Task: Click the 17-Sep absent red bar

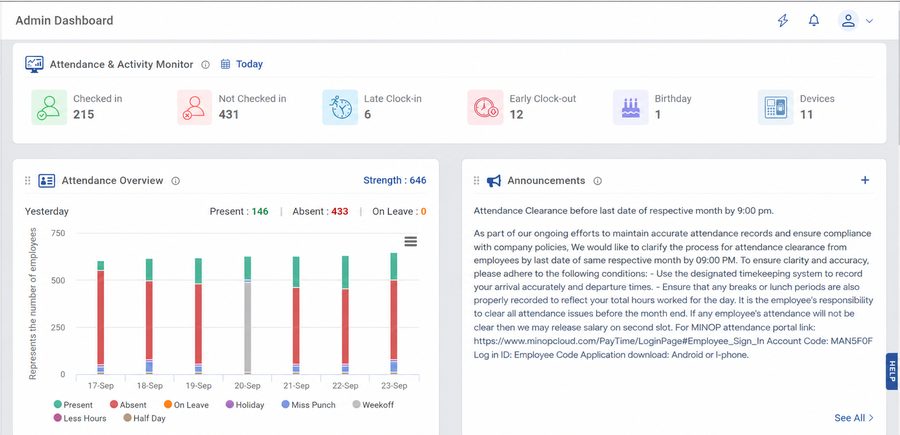Action: pyautogui.click(x=100, y=317)
